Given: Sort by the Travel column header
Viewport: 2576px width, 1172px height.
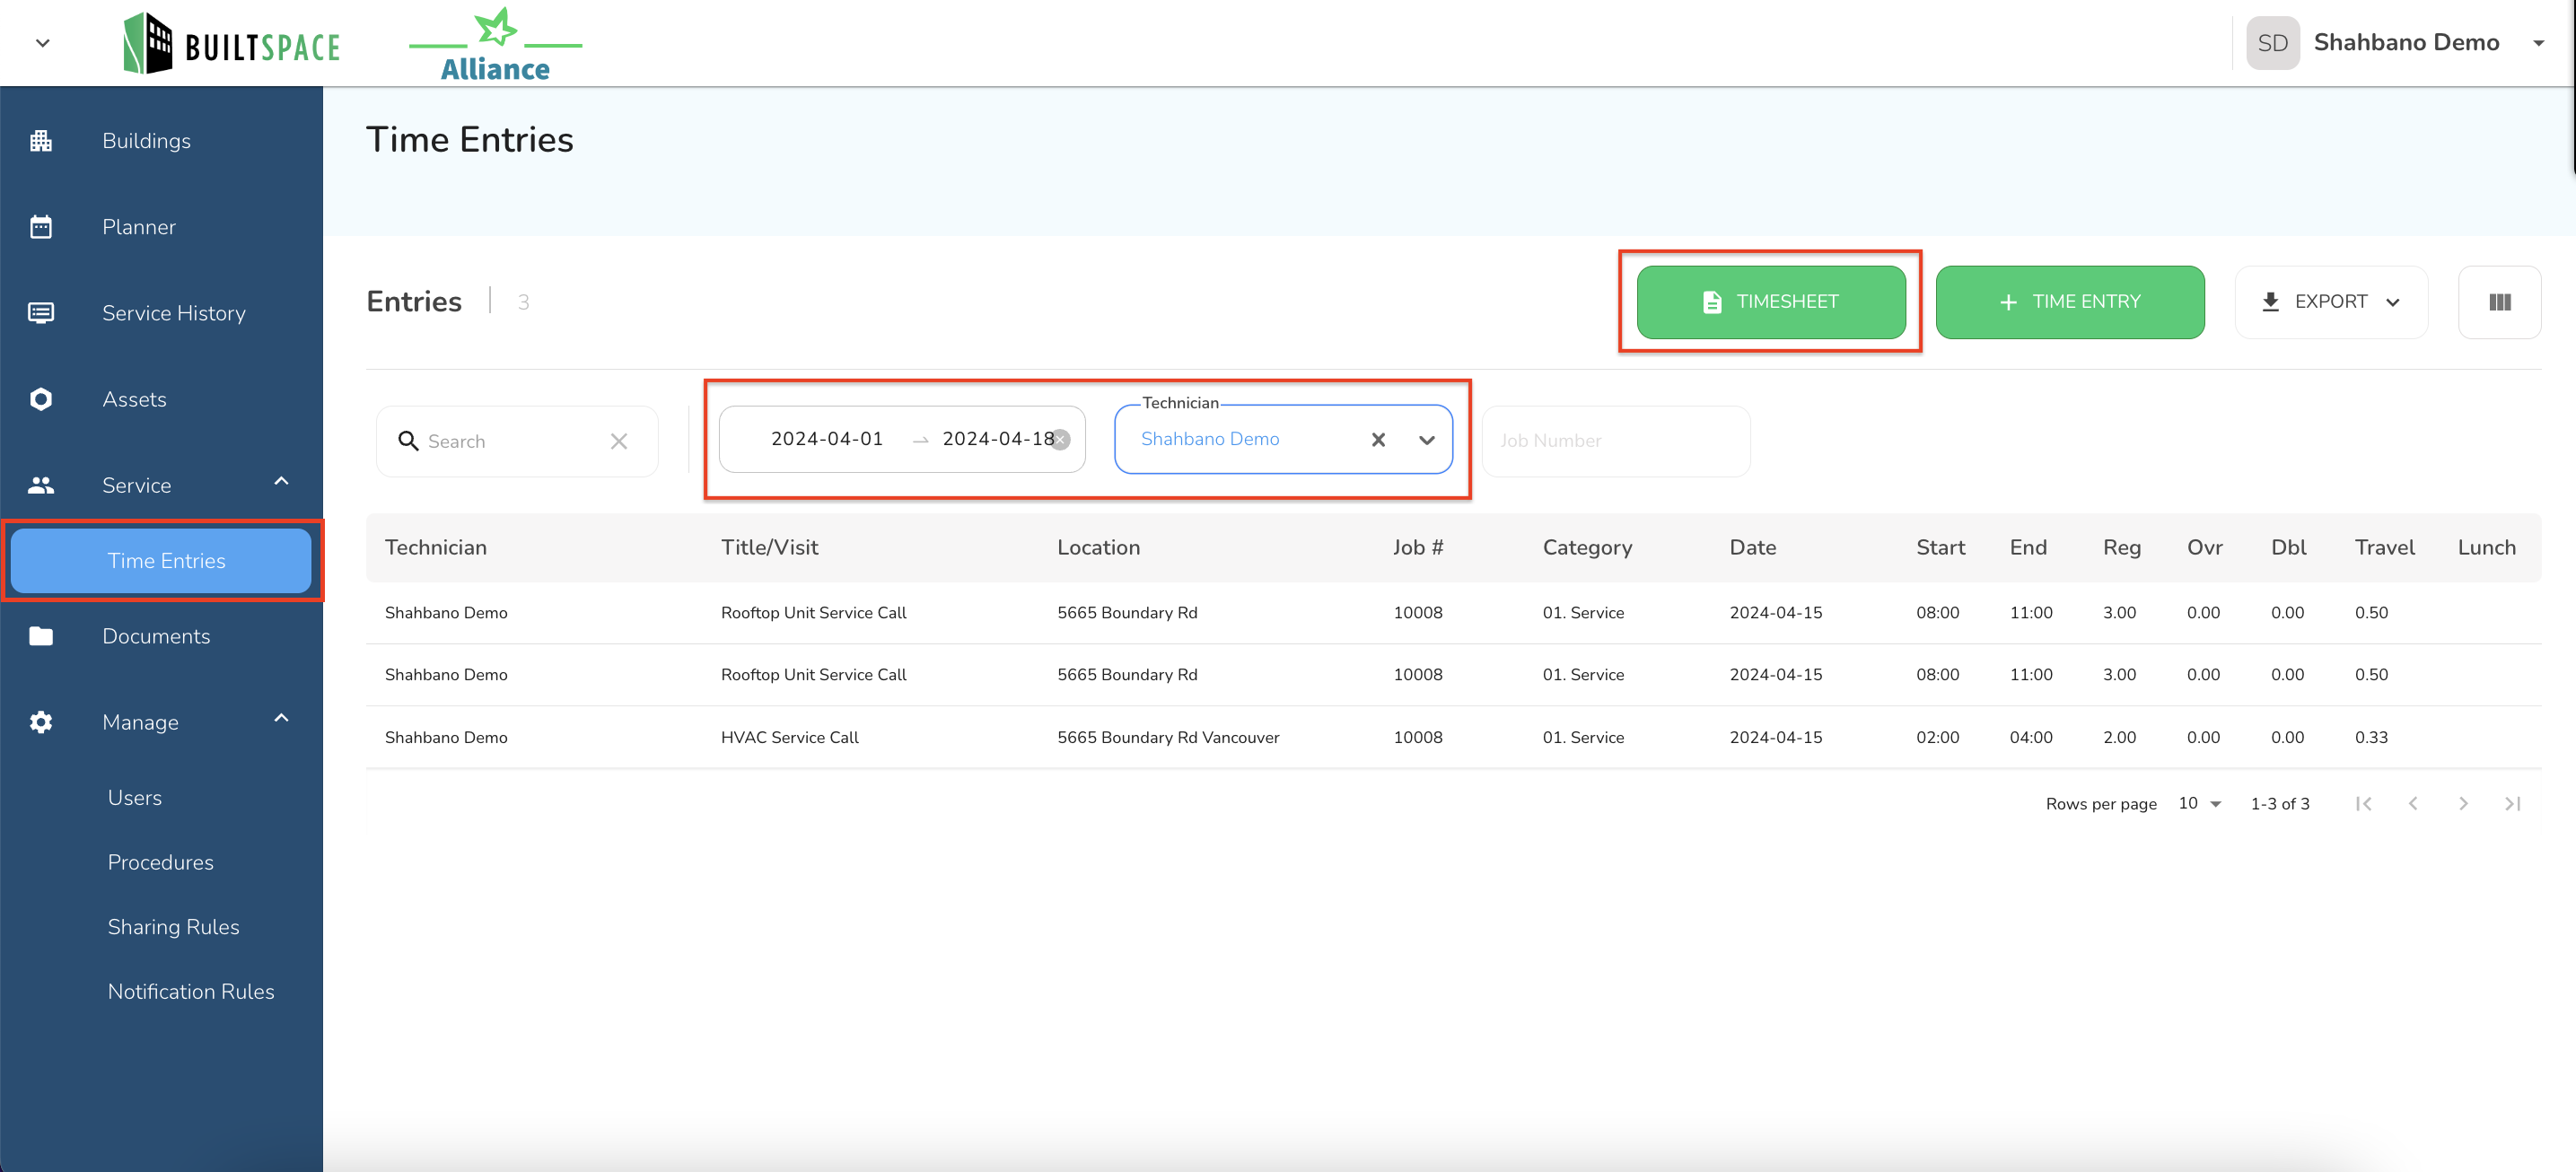Looking at the screenshot, I should tap(2384, 548).
